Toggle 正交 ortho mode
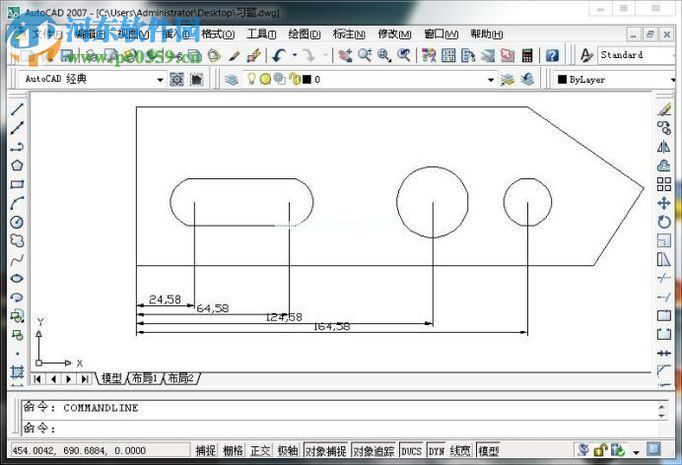The width and height of the screenshot is (682, 465). tap(261, 451)
